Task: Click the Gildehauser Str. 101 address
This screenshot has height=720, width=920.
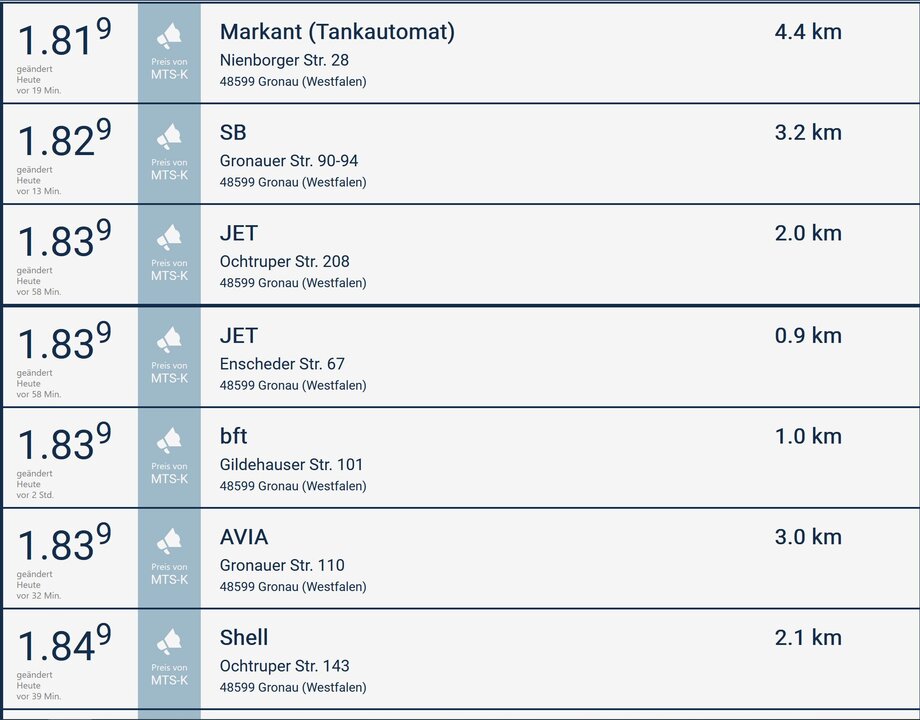Action: [291, 464]
